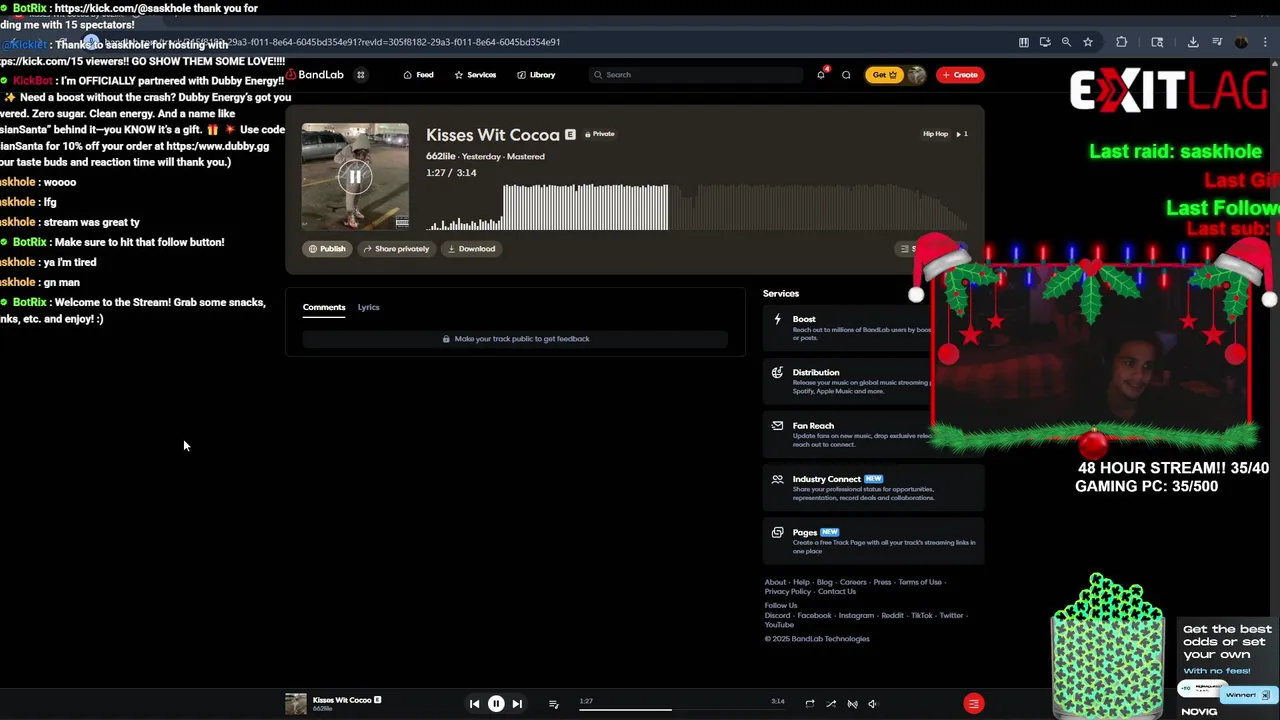
Task: Open the chat messages icon in header
Action: click(x=846, y=75)
